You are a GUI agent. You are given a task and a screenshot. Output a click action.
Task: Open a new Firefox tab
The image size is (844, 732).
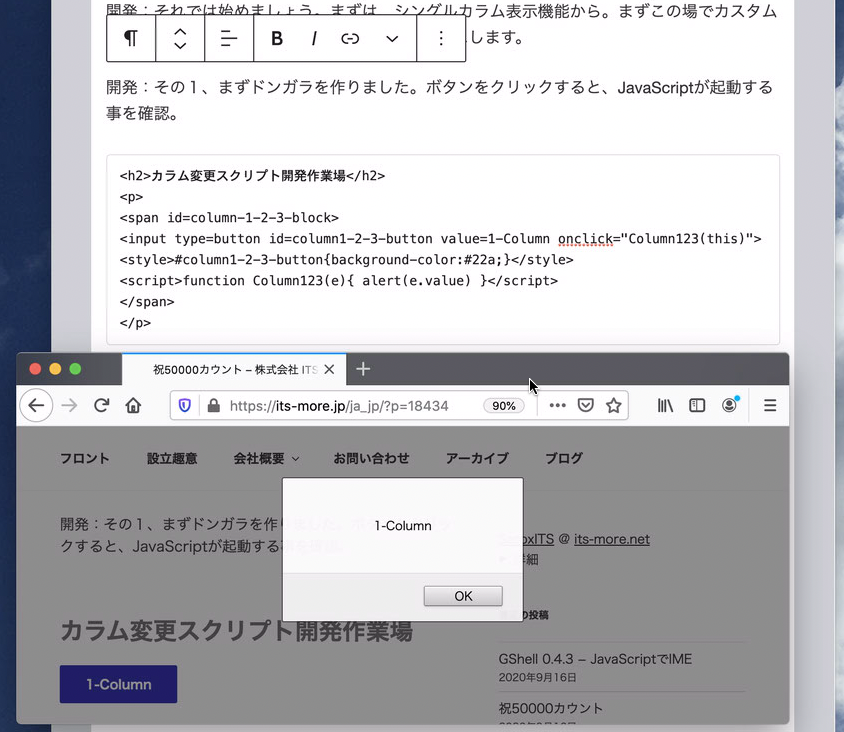[x=363, y=369]
